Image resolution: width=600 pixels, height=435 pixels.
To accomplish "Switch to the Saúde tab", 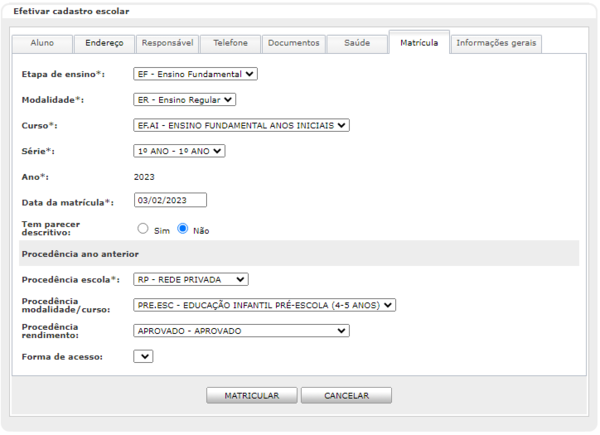I will click(357, 44).
